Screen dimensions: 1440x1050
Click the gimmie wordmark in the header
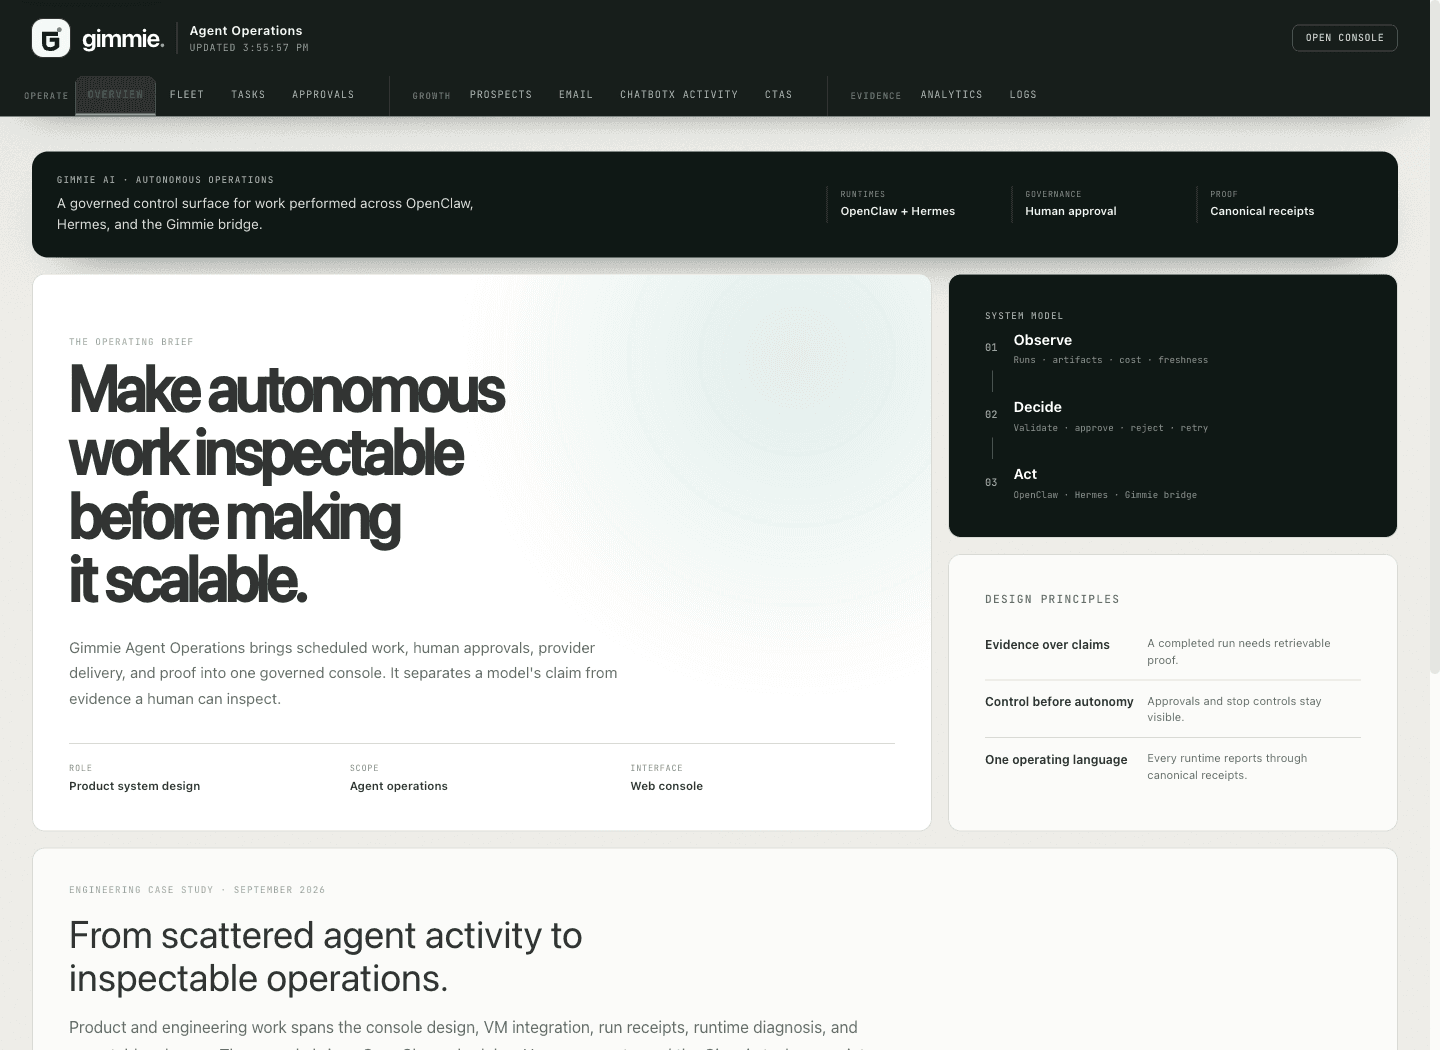[123, 39]
